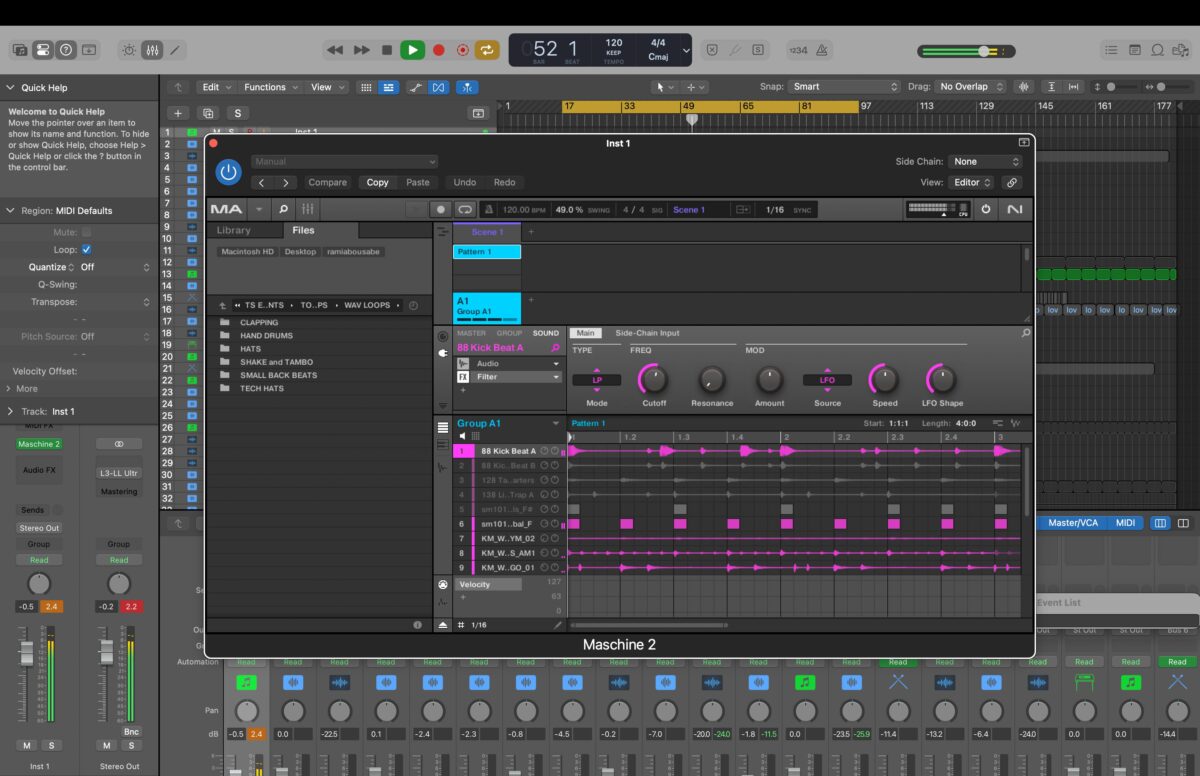The image size is (1200, 776).
Task: Open the Maschine browser search magnifier
Action: 283,209
